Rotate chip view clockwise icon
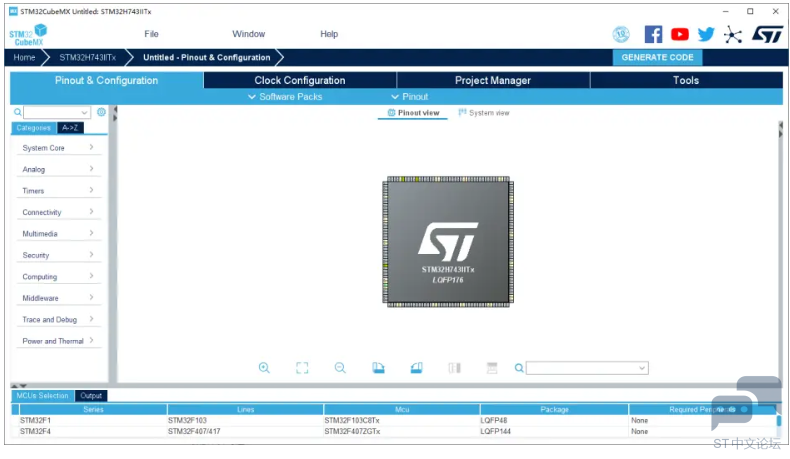790x459 pixels. [x=378, y=368]
